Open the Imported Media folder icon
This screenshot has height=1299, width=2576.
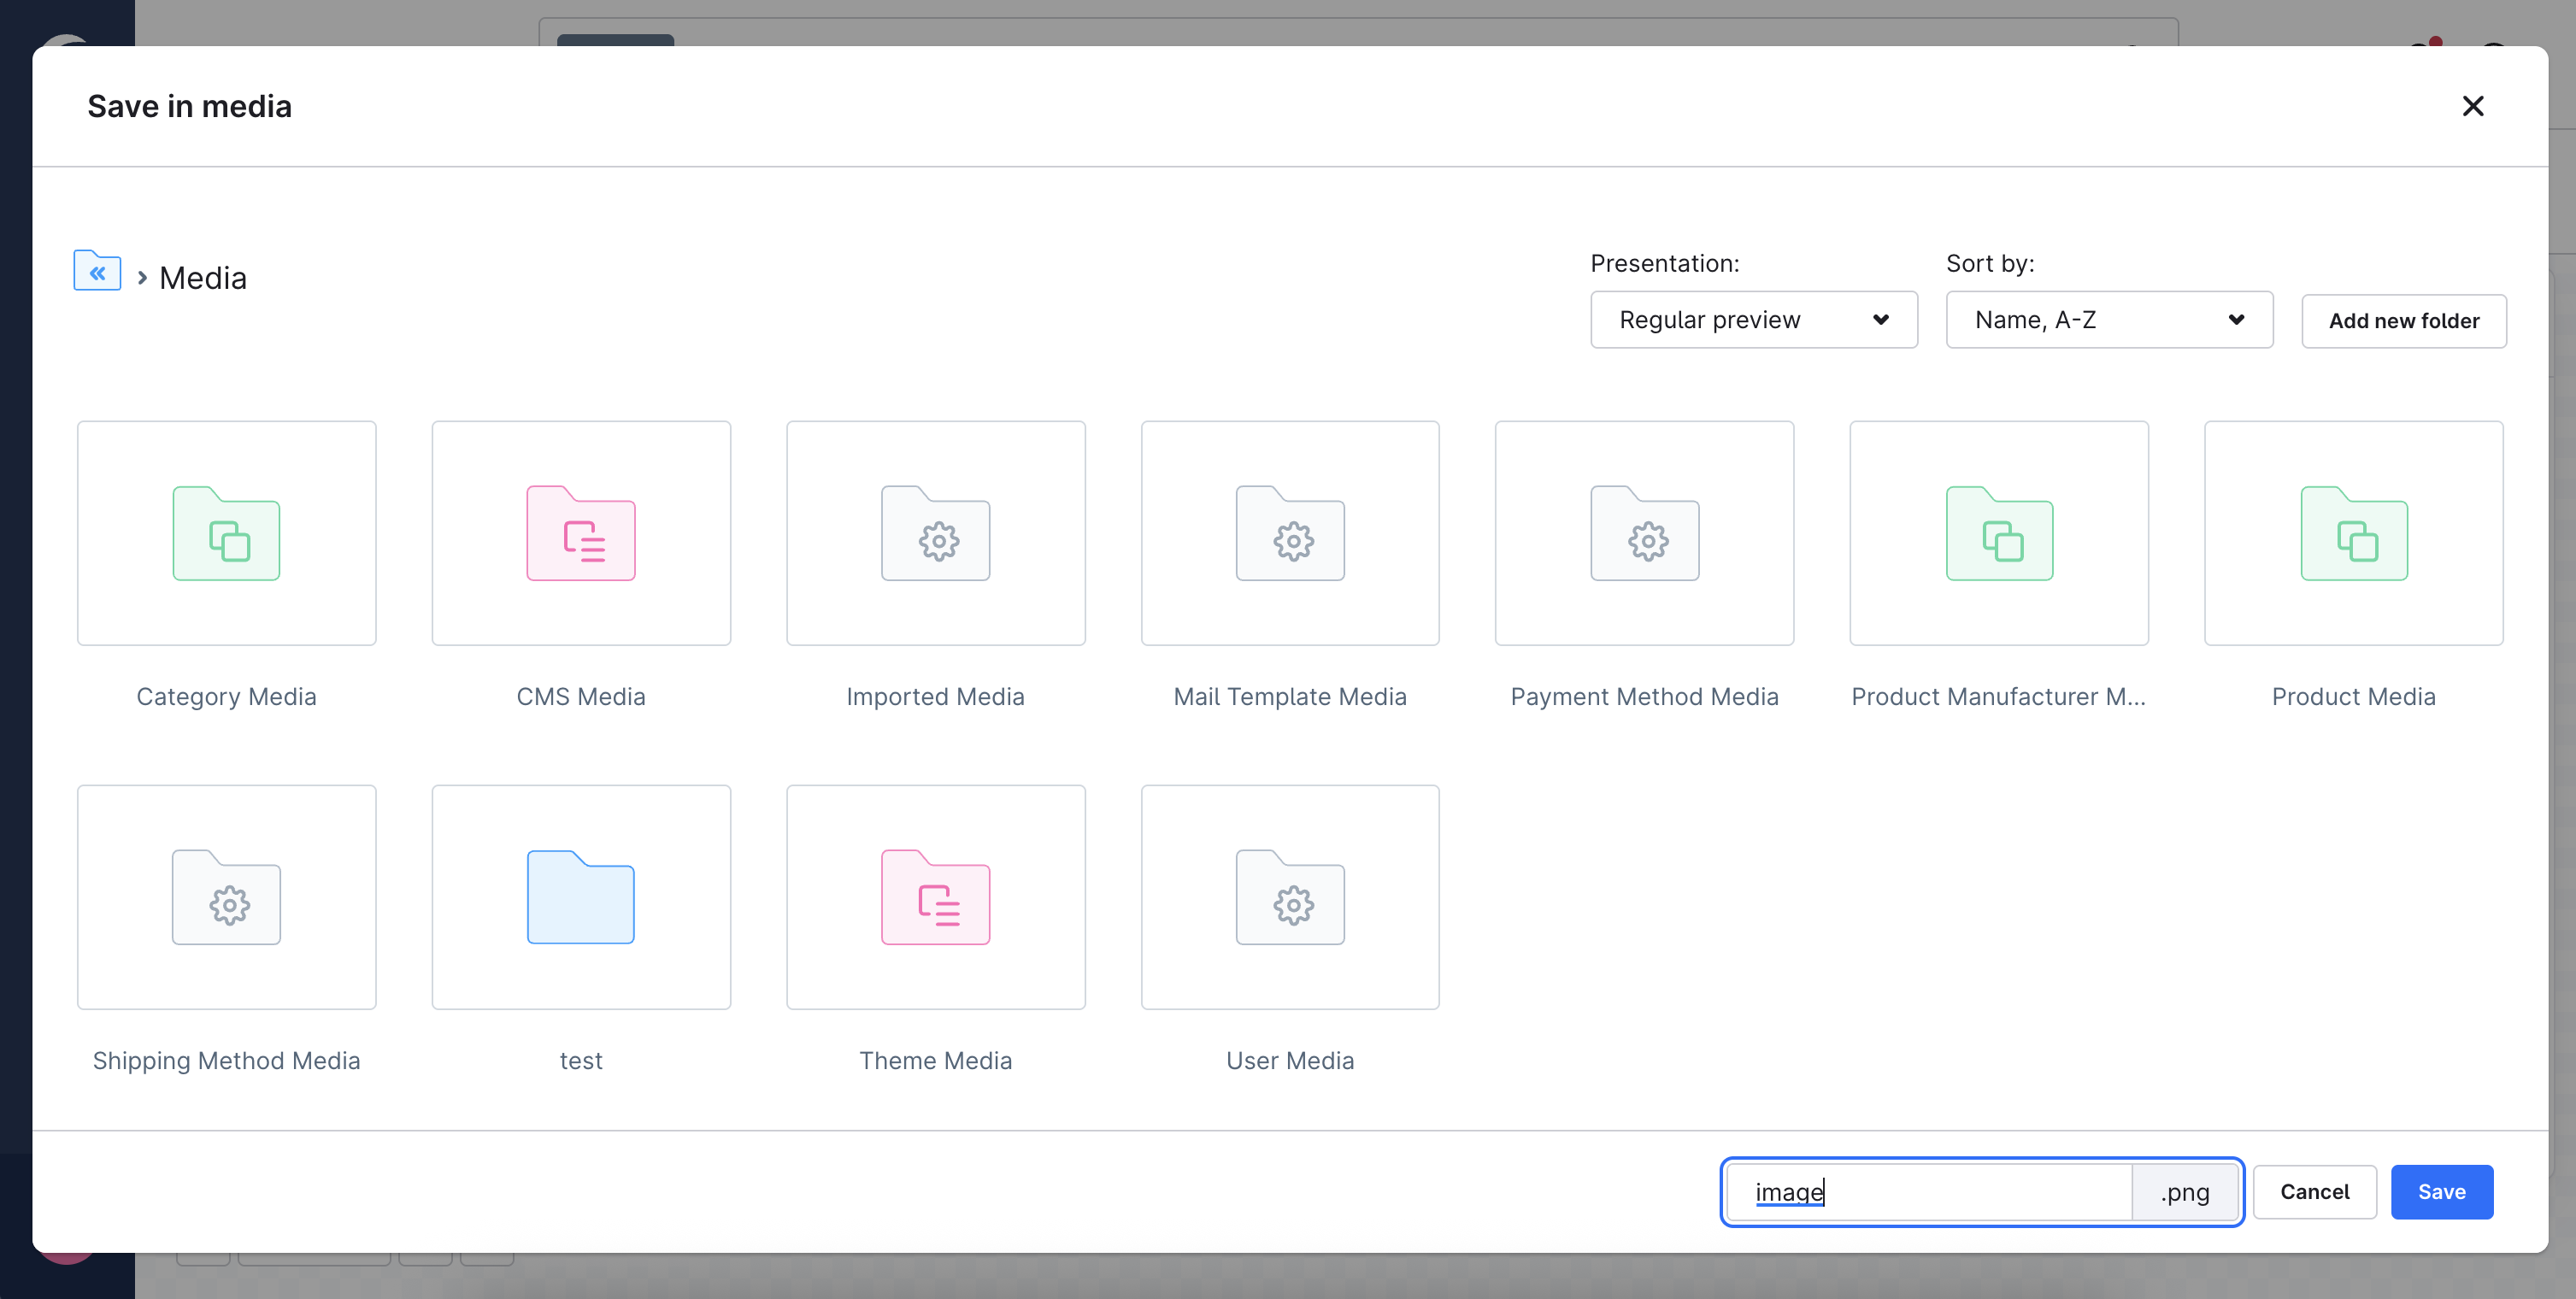click(x=935, y=533)
